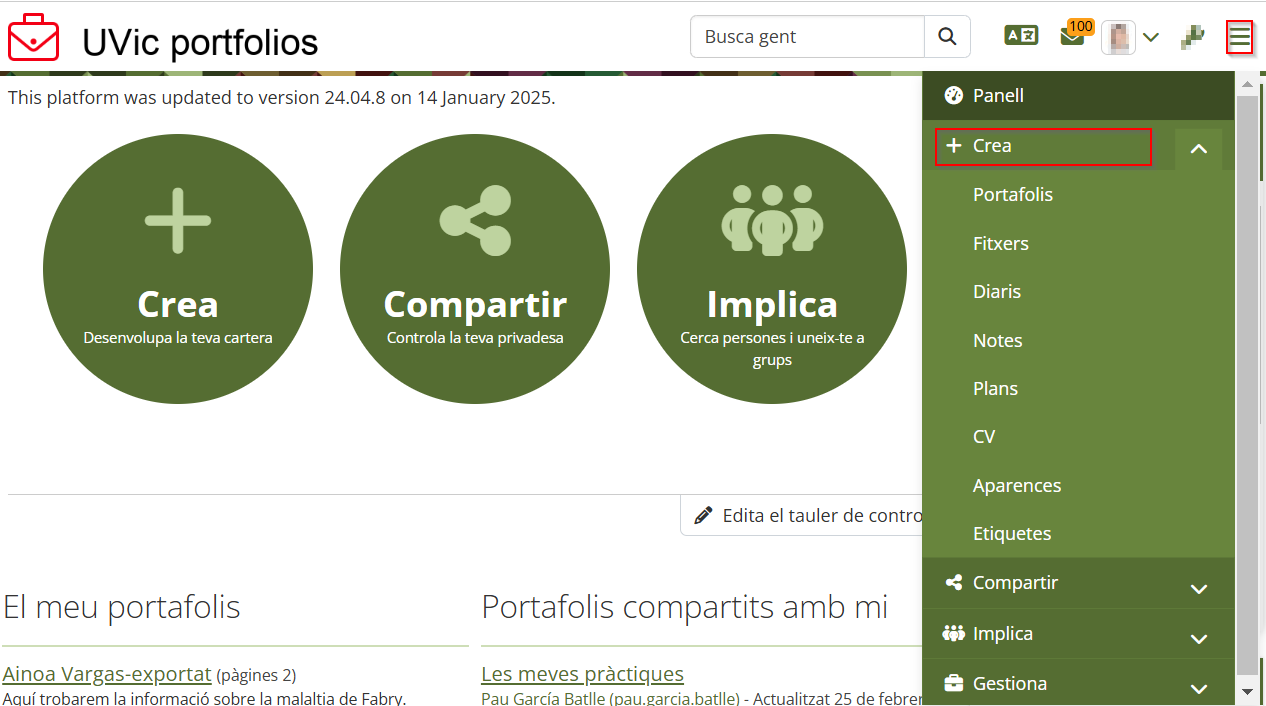Image resolution: width=1266 pixels, height=706 pixels.
Task: Open the language selector icon
Action: 1021,36
